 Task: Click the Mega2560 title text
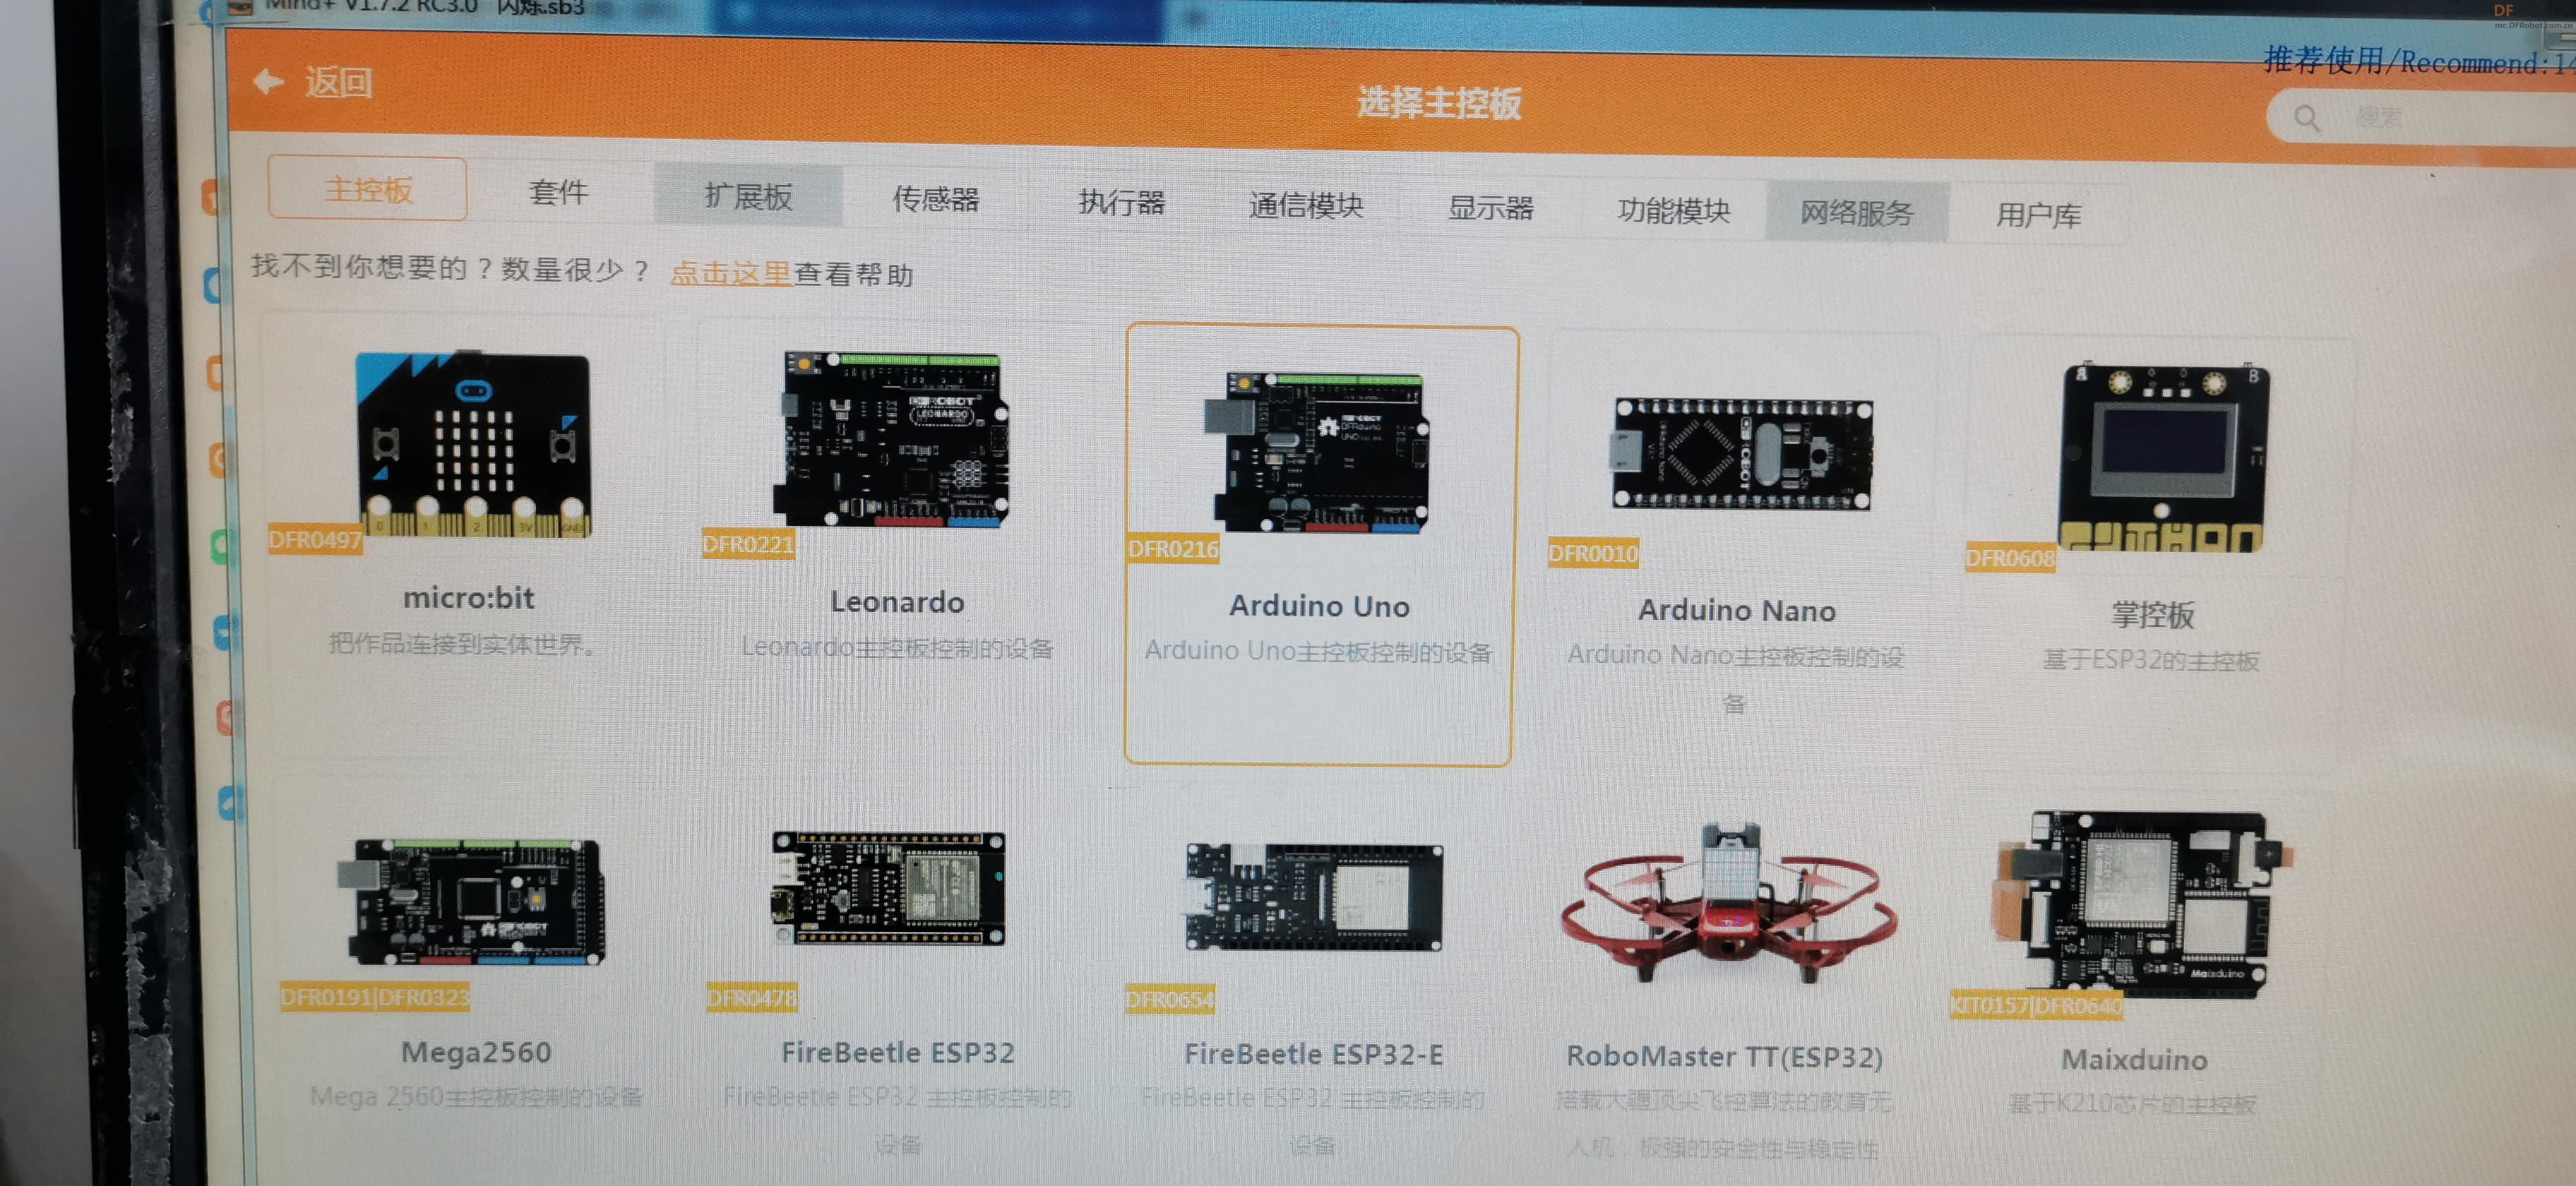[476, 1052]
